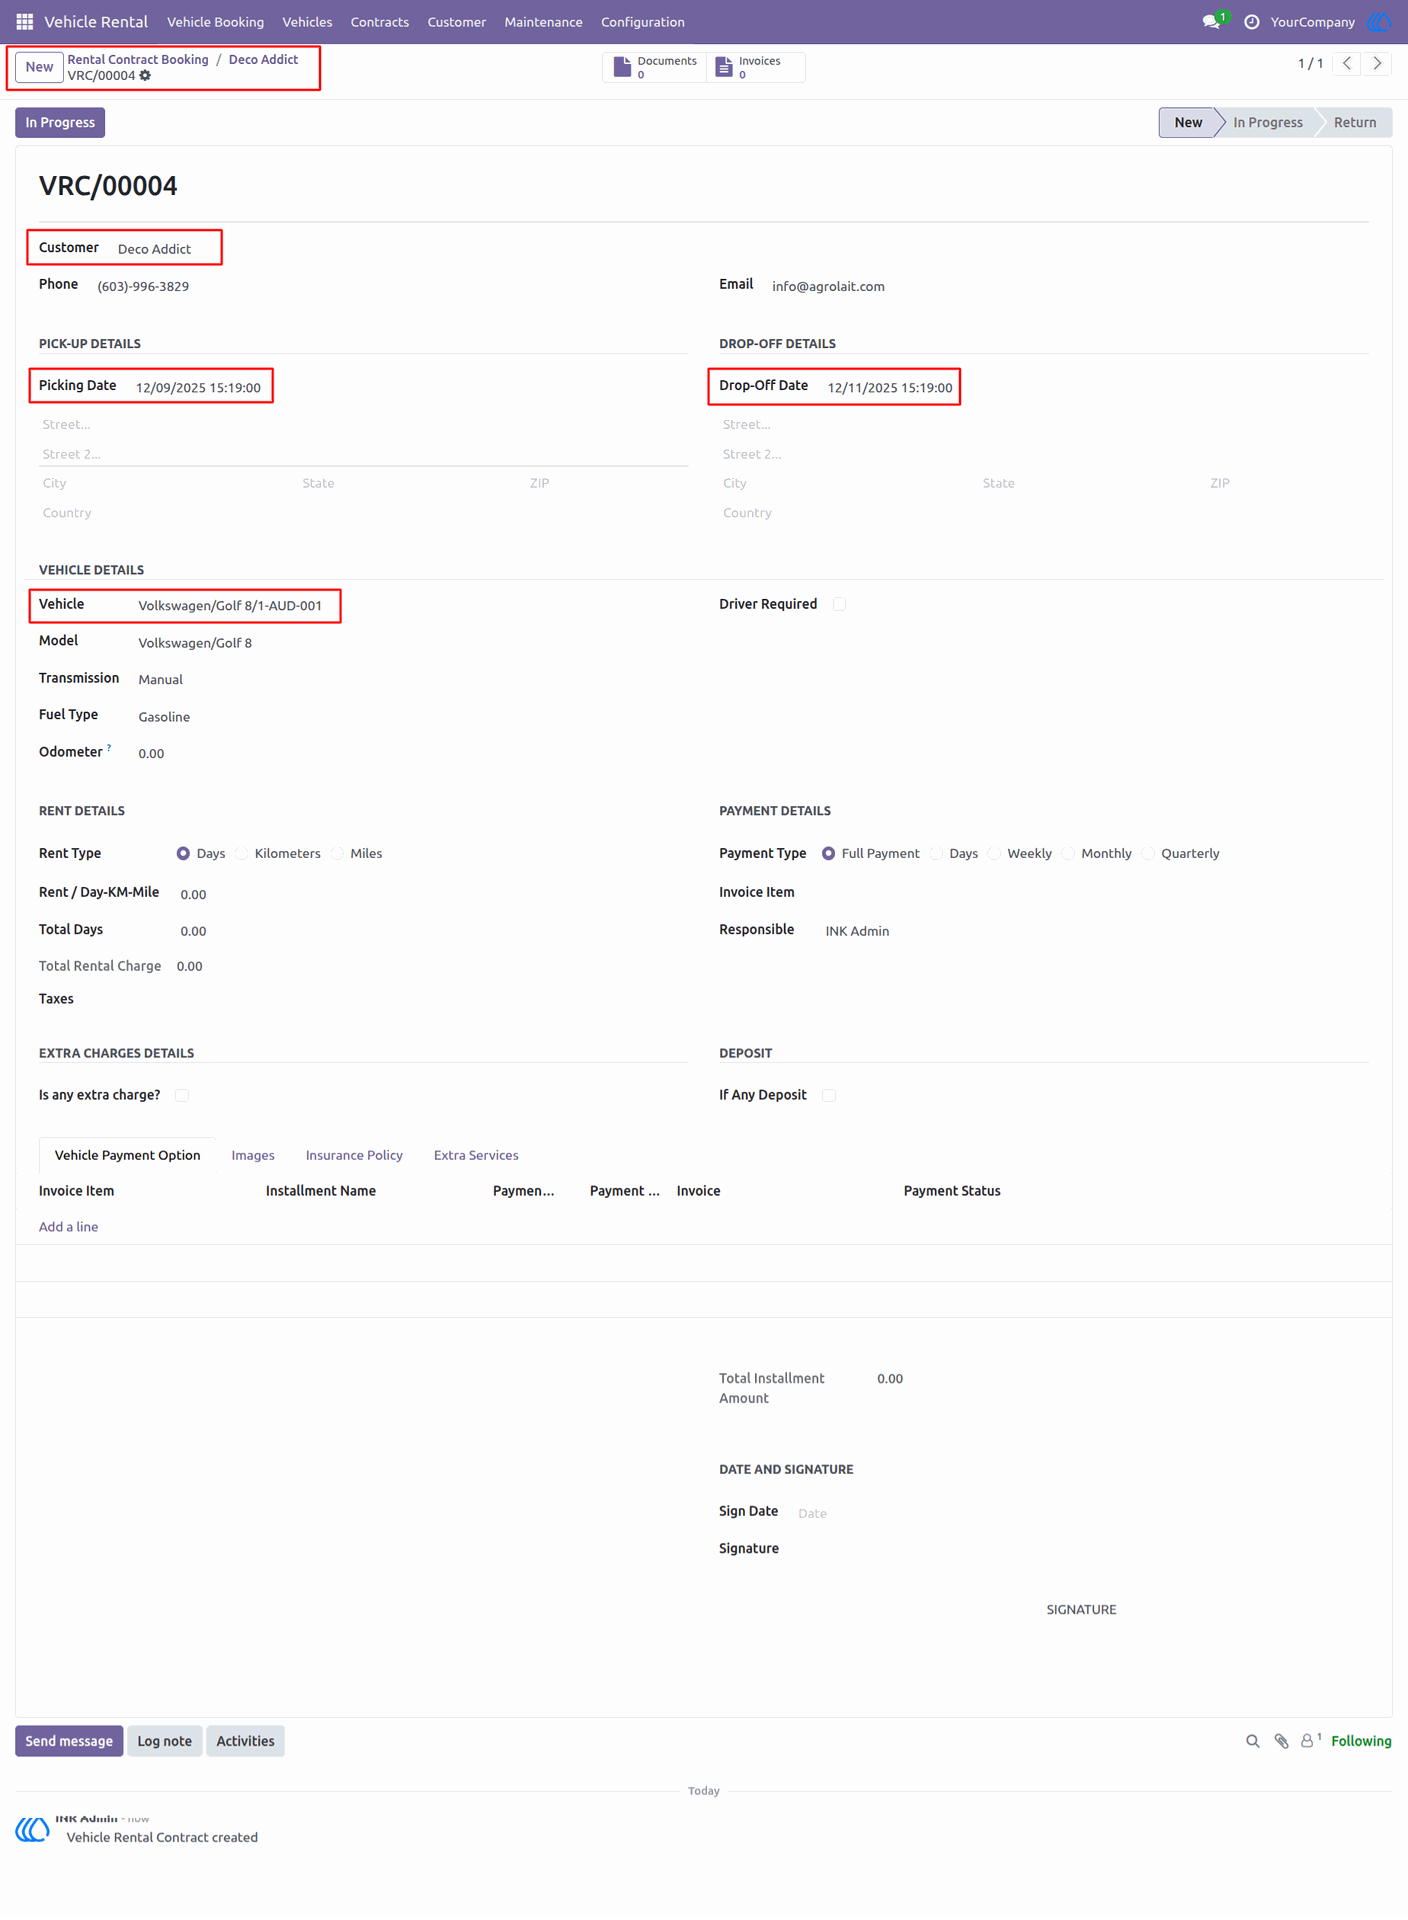Check the If Any Deposit checkbox
Viewport: 1408px width, 1920px height.
click(x=829, y=1095)
